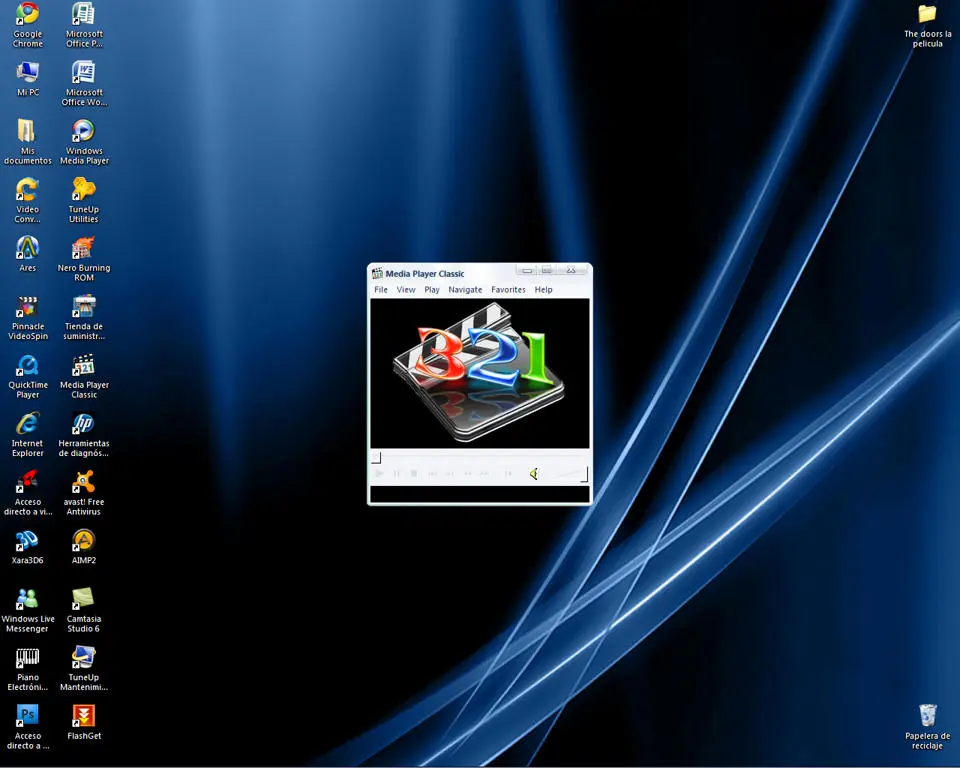Image resolution: width=960 pixels, height=768 pixels.
Task: Select avast! Free Antivirus icon
Action: tap(84, 493)
